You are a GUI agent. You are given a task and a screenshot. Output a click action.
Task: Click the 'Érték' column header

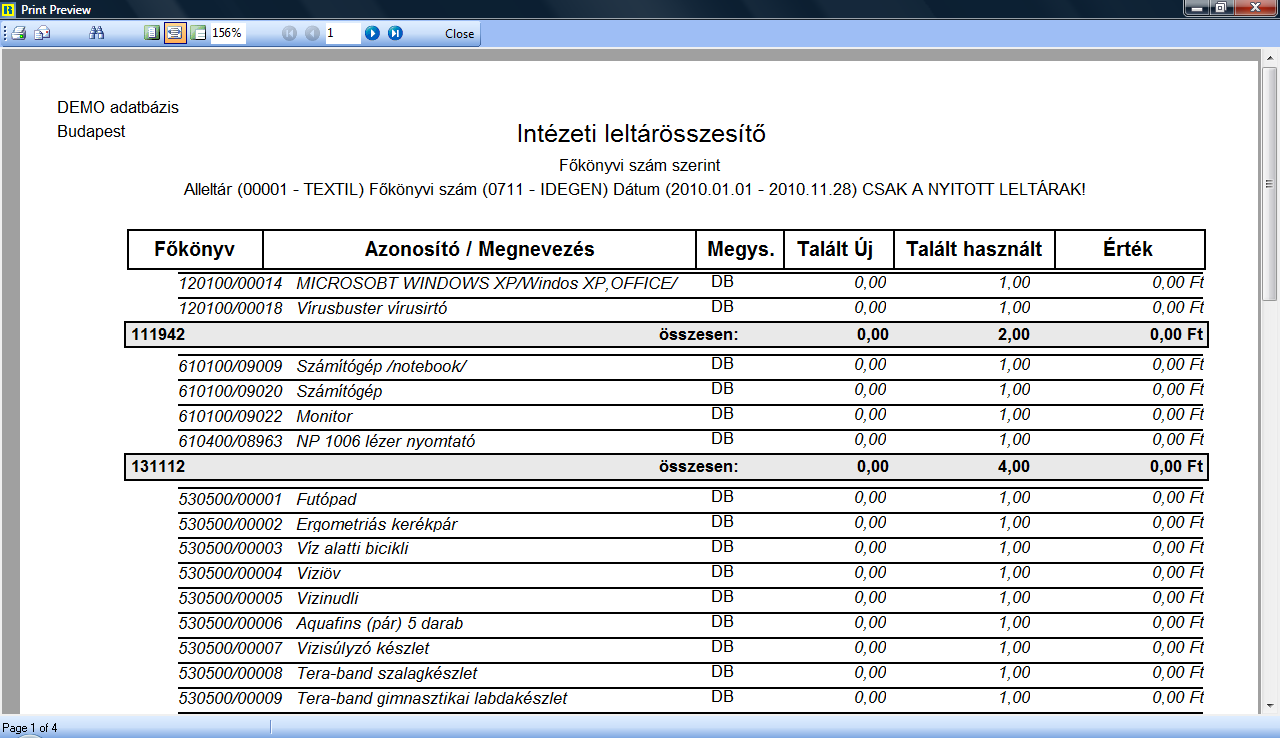coord(1130,249)
